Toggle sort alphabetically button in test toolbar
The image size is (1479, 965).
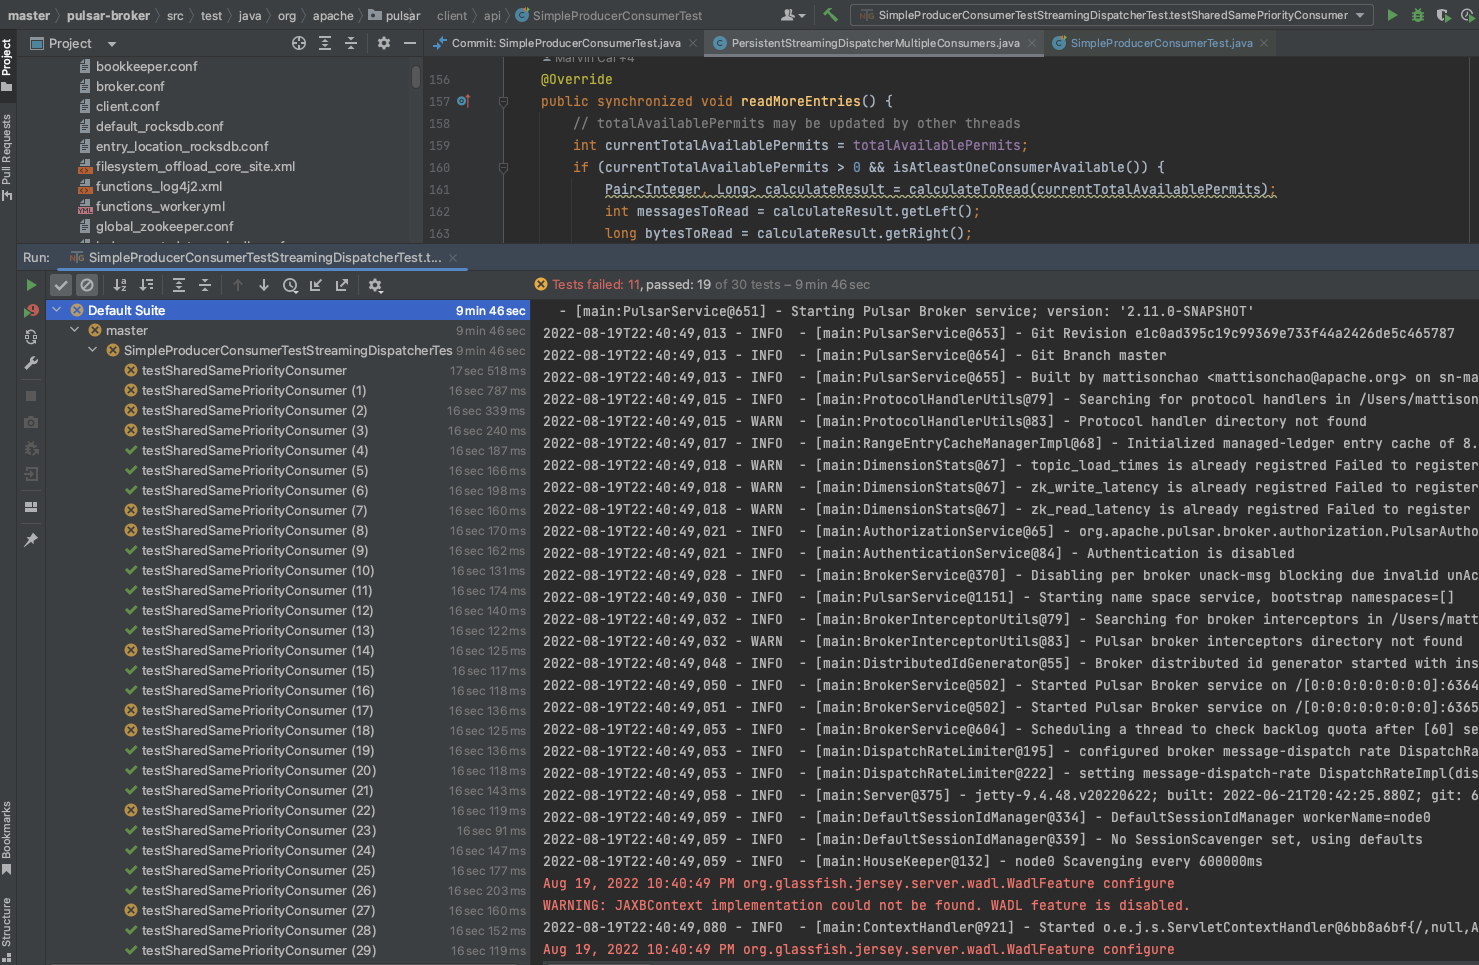click(120, 285)
